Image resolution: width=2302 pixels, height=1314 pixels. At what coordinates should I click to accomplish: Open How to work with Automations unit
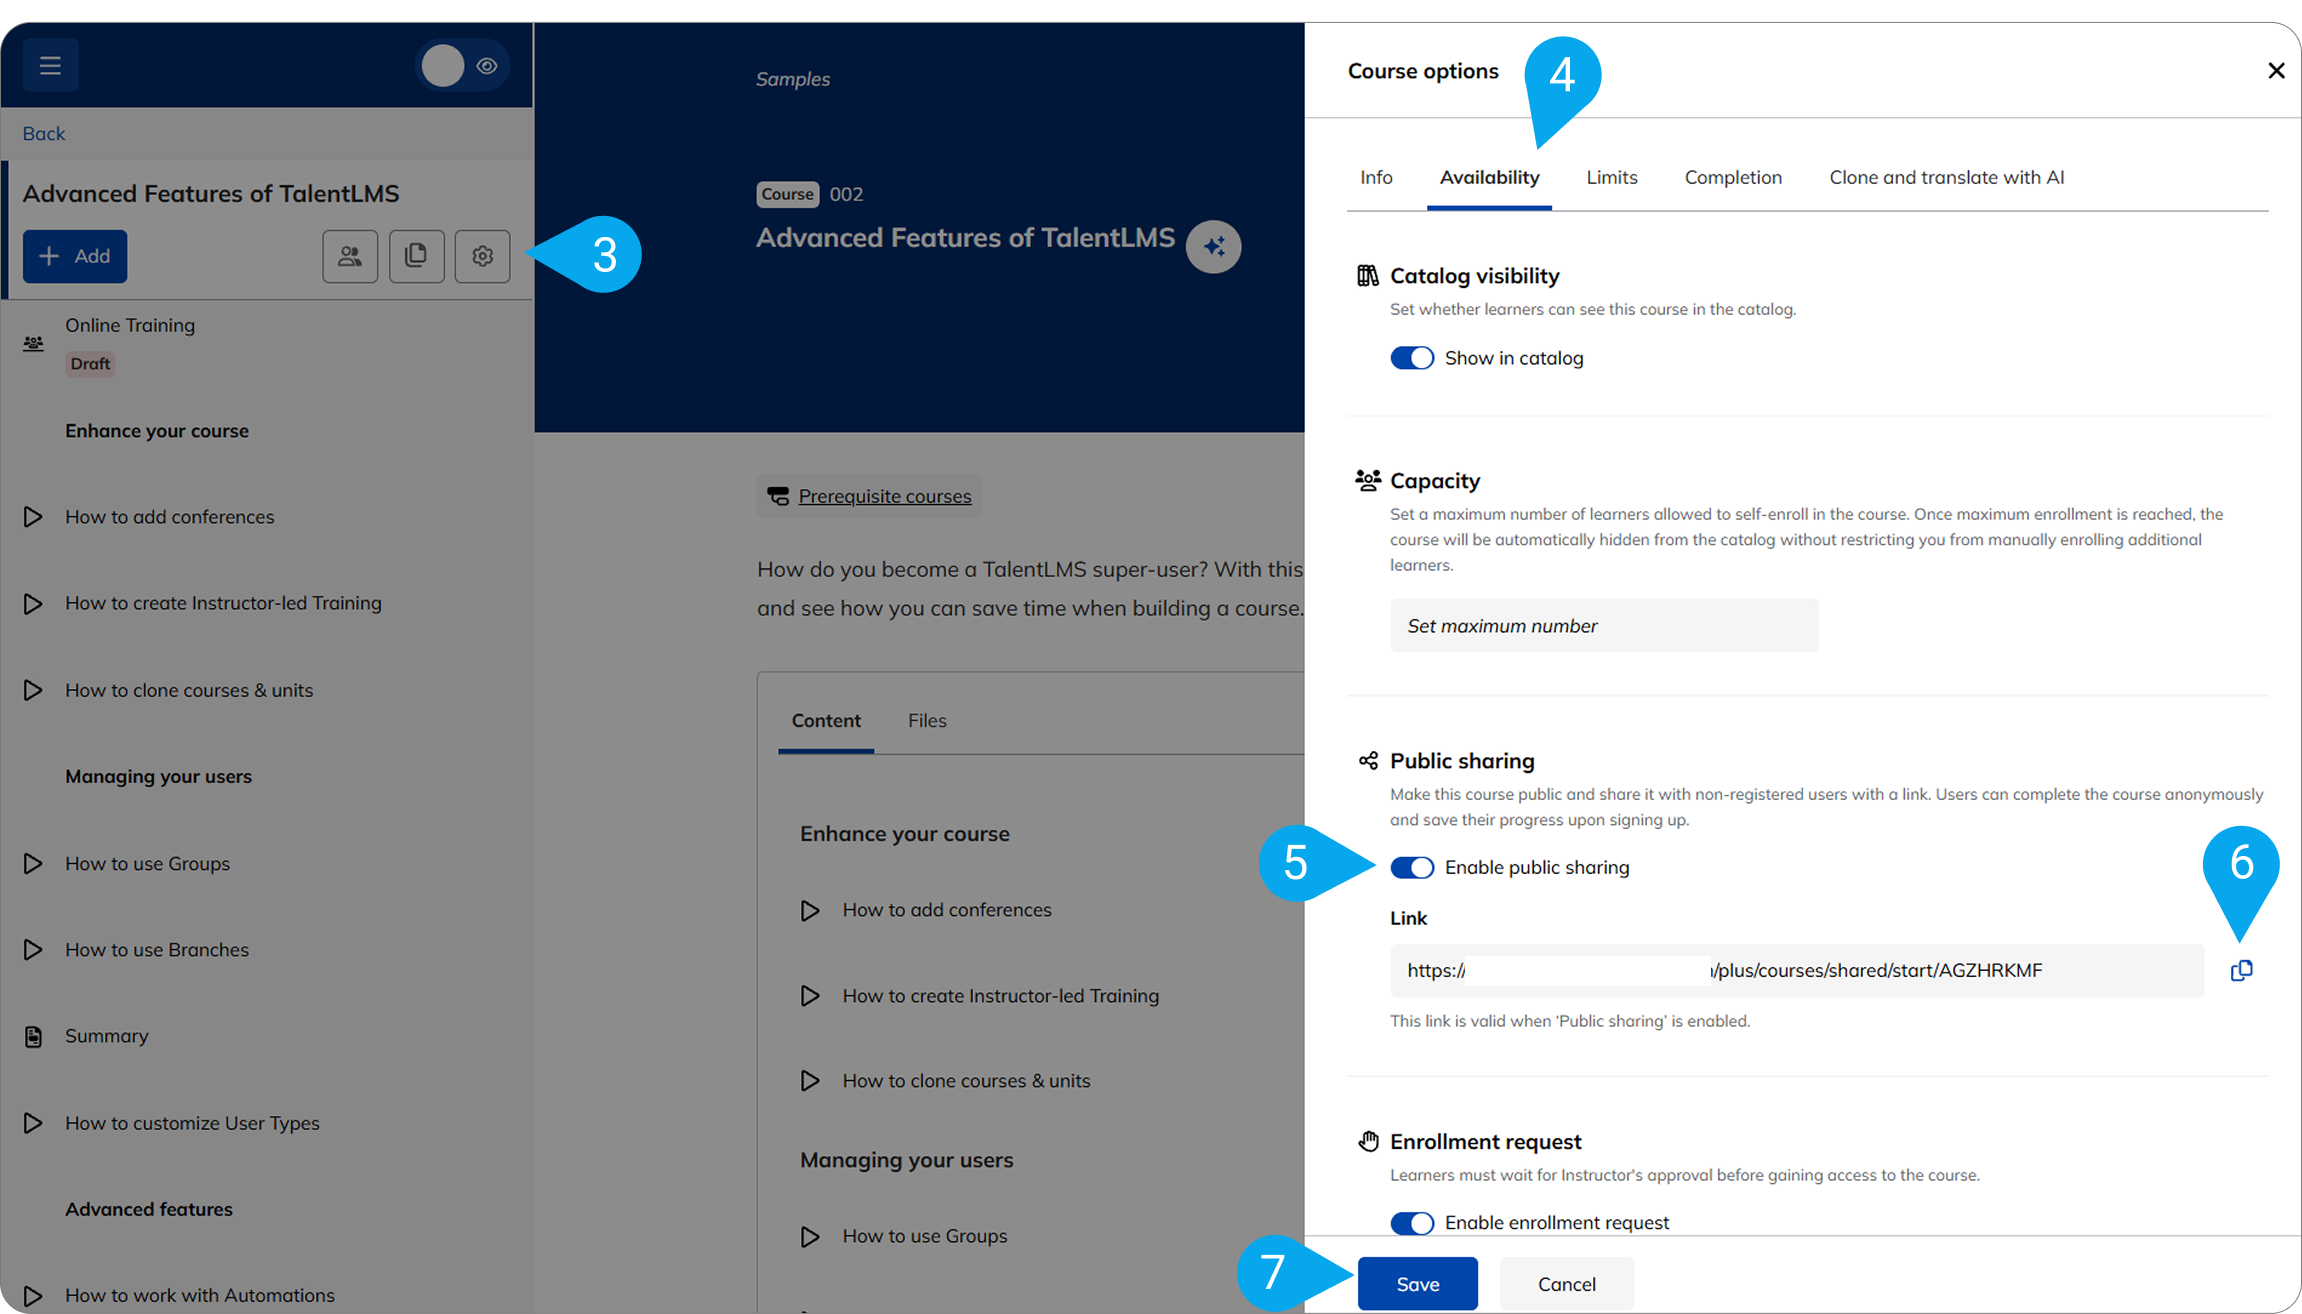(200, 1295)
